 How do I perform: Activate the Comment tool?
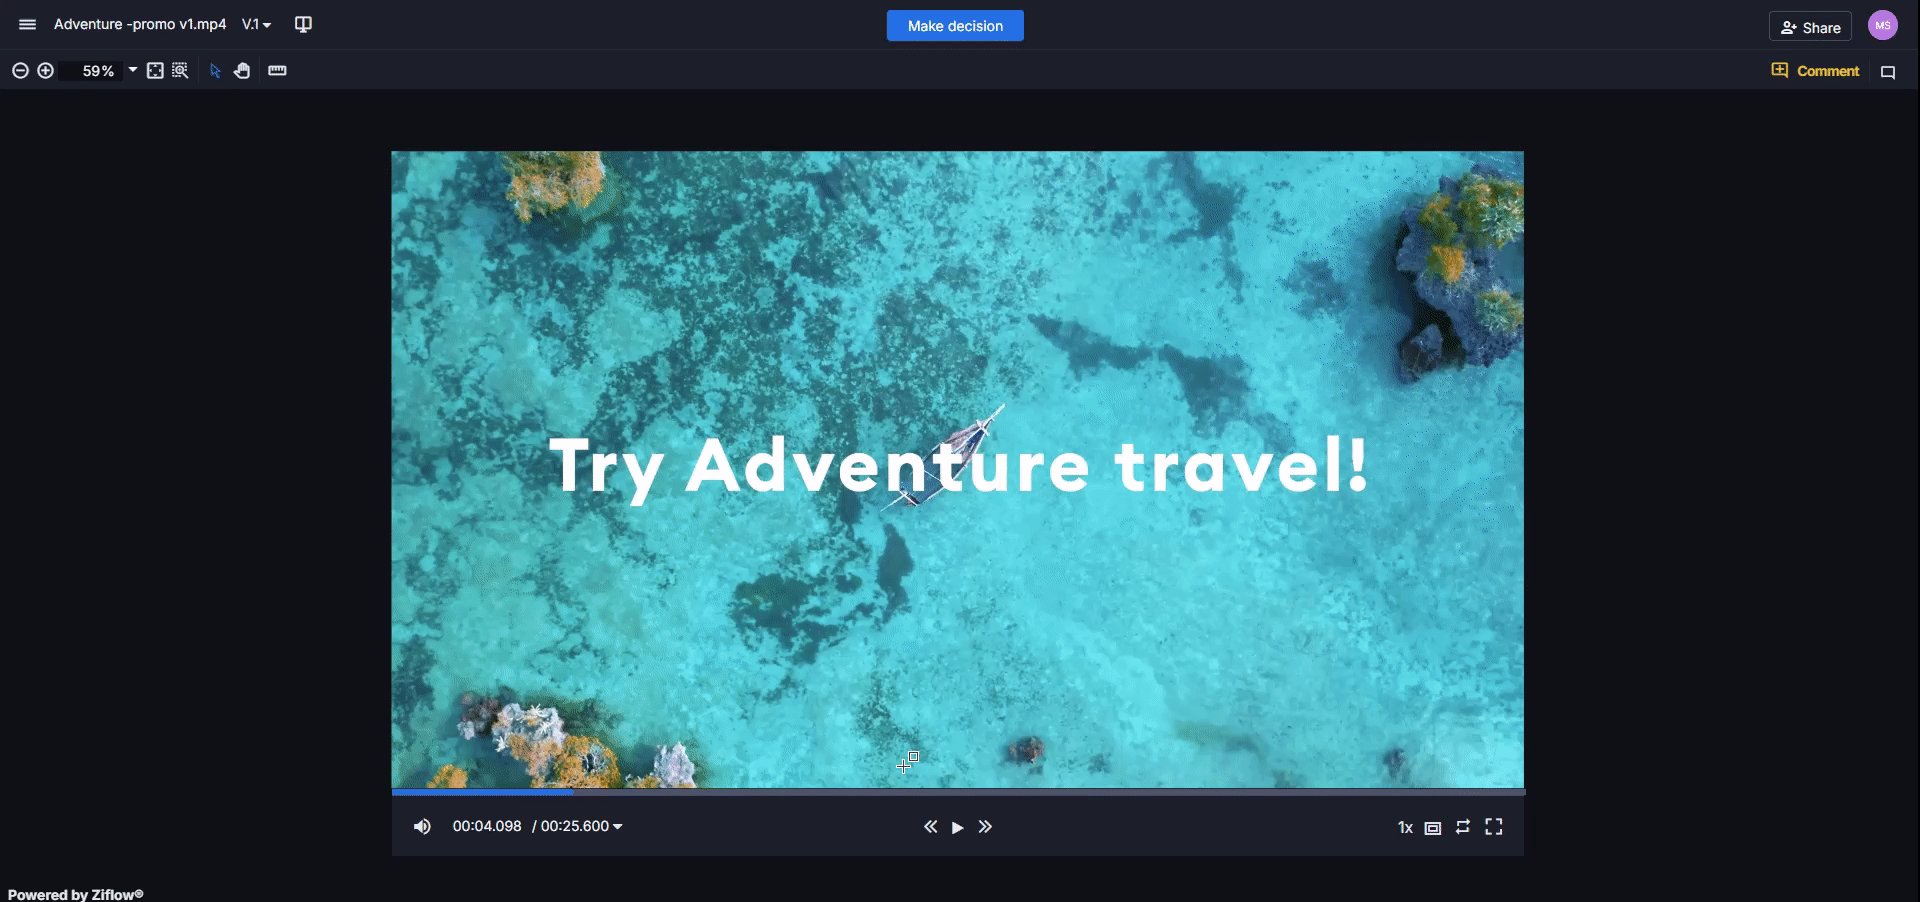click(x=1815, y=71)
